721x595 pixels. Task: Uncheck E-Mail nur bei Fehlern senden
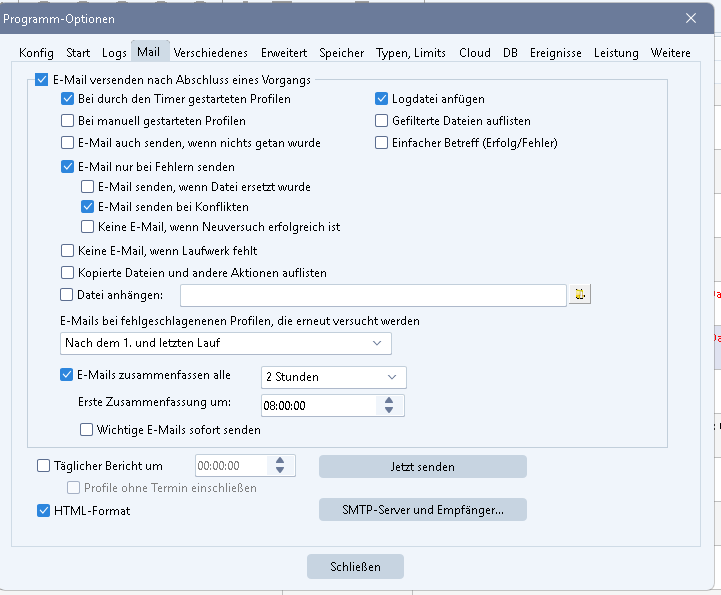pyautogui.click(x=67, y=166)
